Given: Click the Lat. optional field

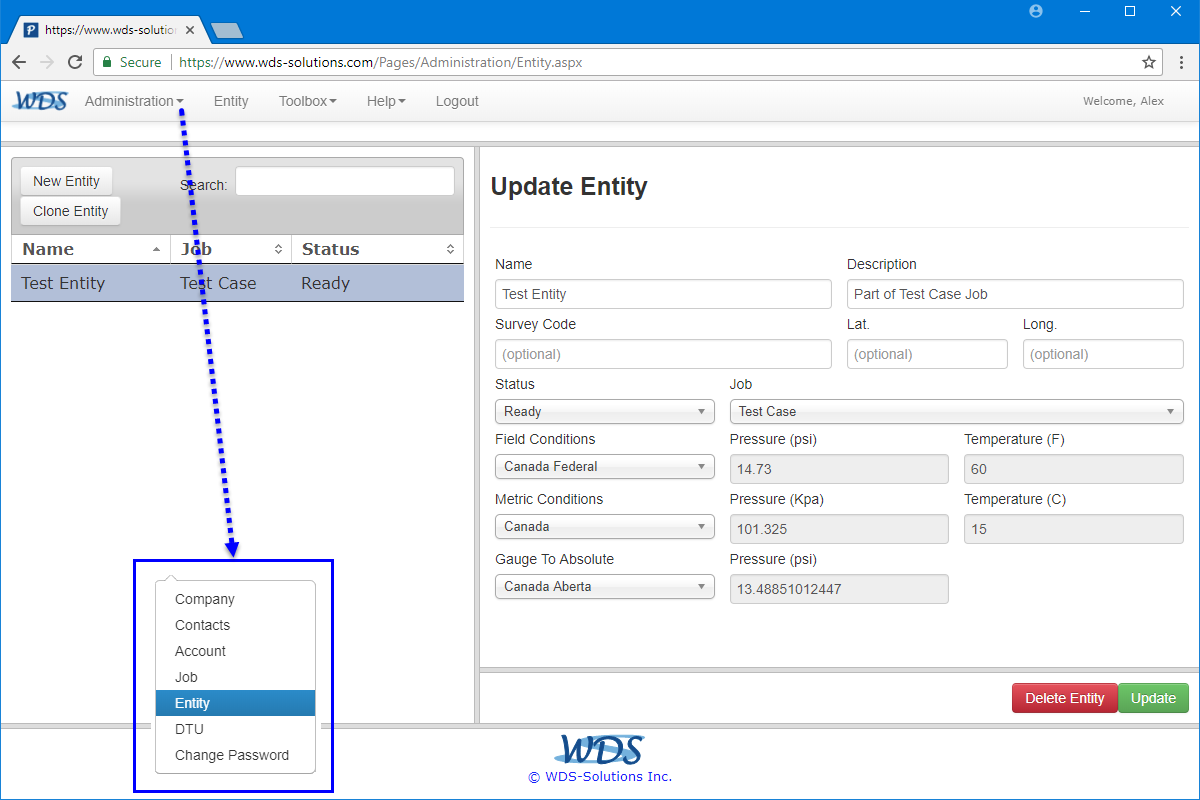Looking at the screenshot, I should [x=927, y=354].
